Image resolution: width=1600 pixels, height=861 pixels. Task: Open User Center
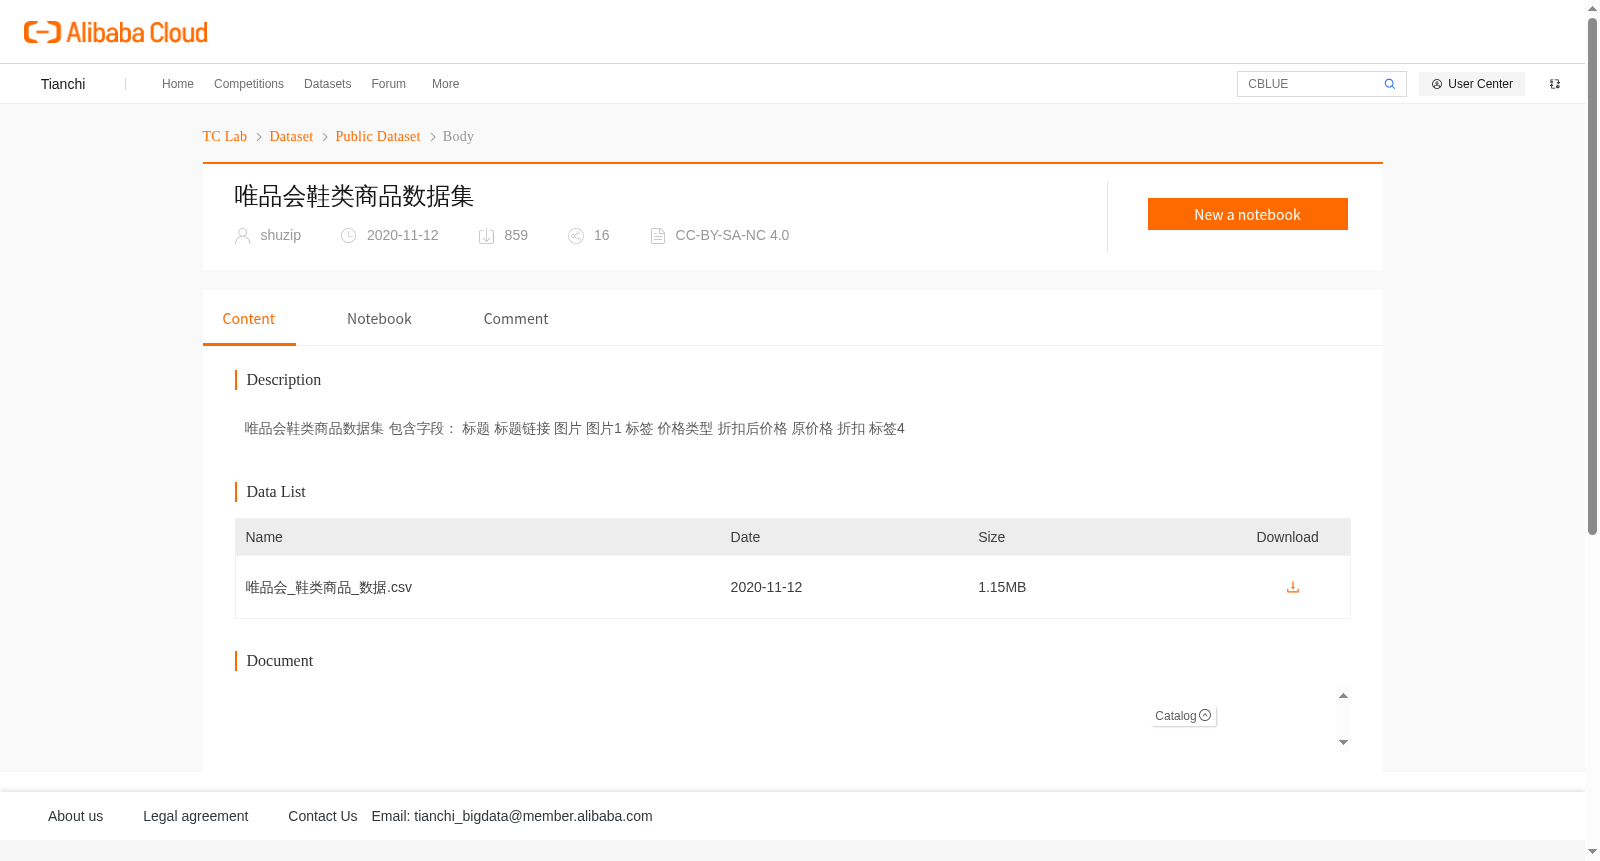tap(1472, 84)
